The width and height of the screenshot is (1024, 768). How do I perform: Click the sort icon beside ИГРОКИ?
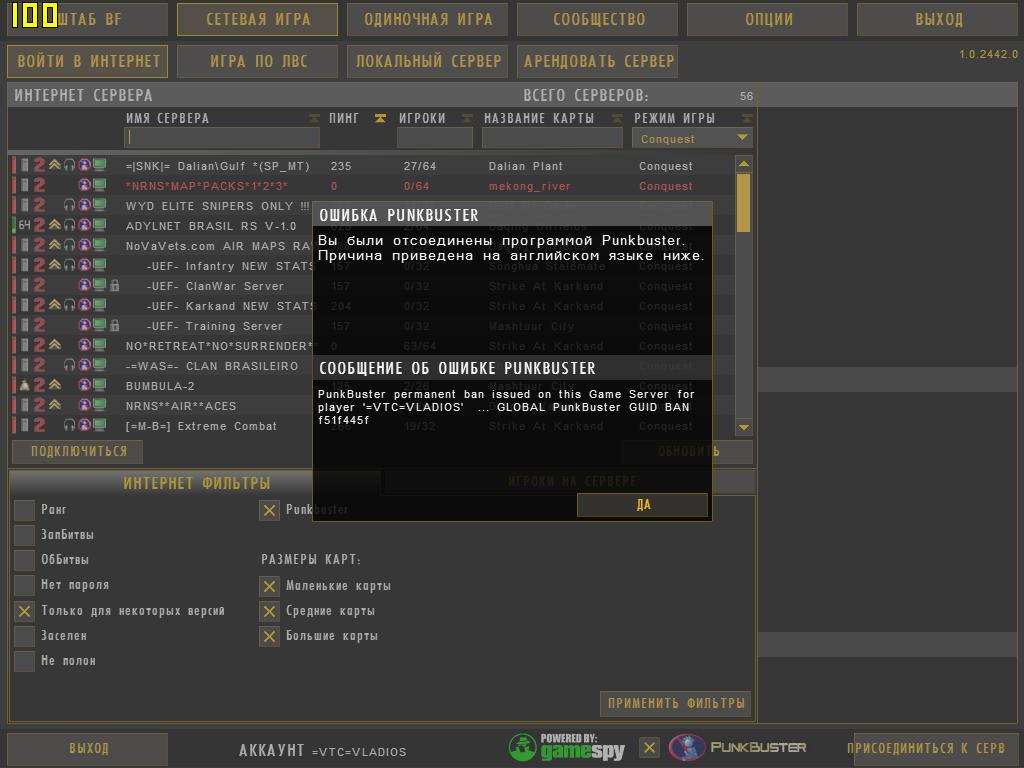(467, 118)
